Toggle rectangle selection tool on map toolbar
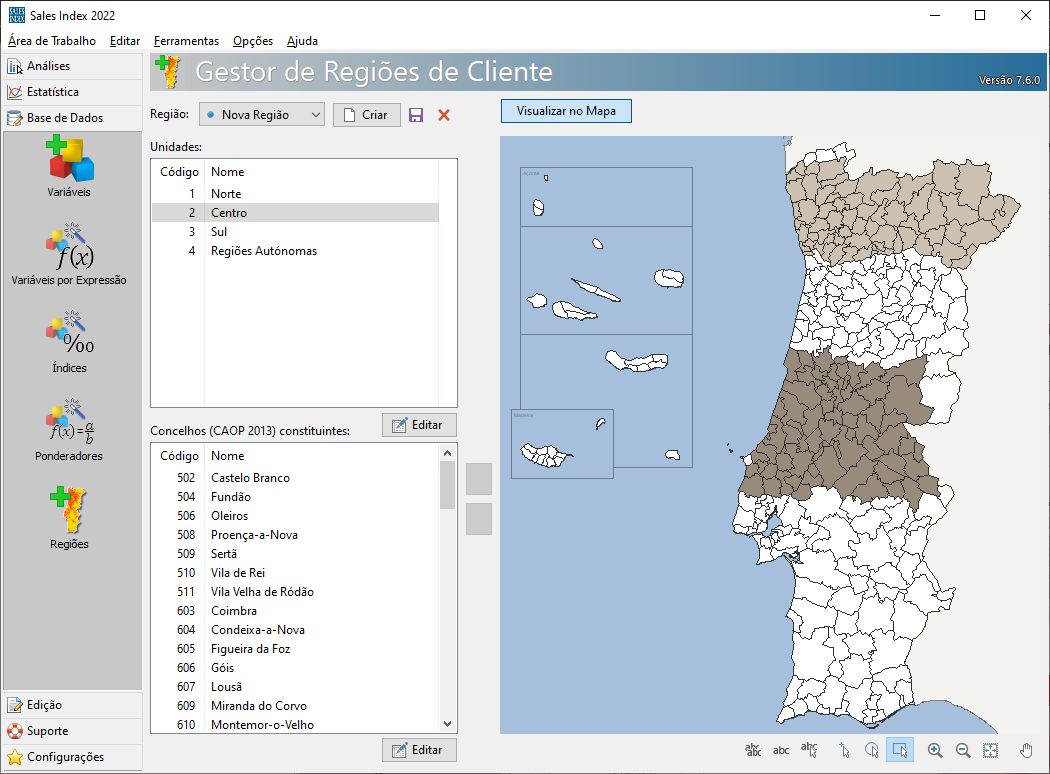This screenshot has height=774, width=1050. click(899, 750)
